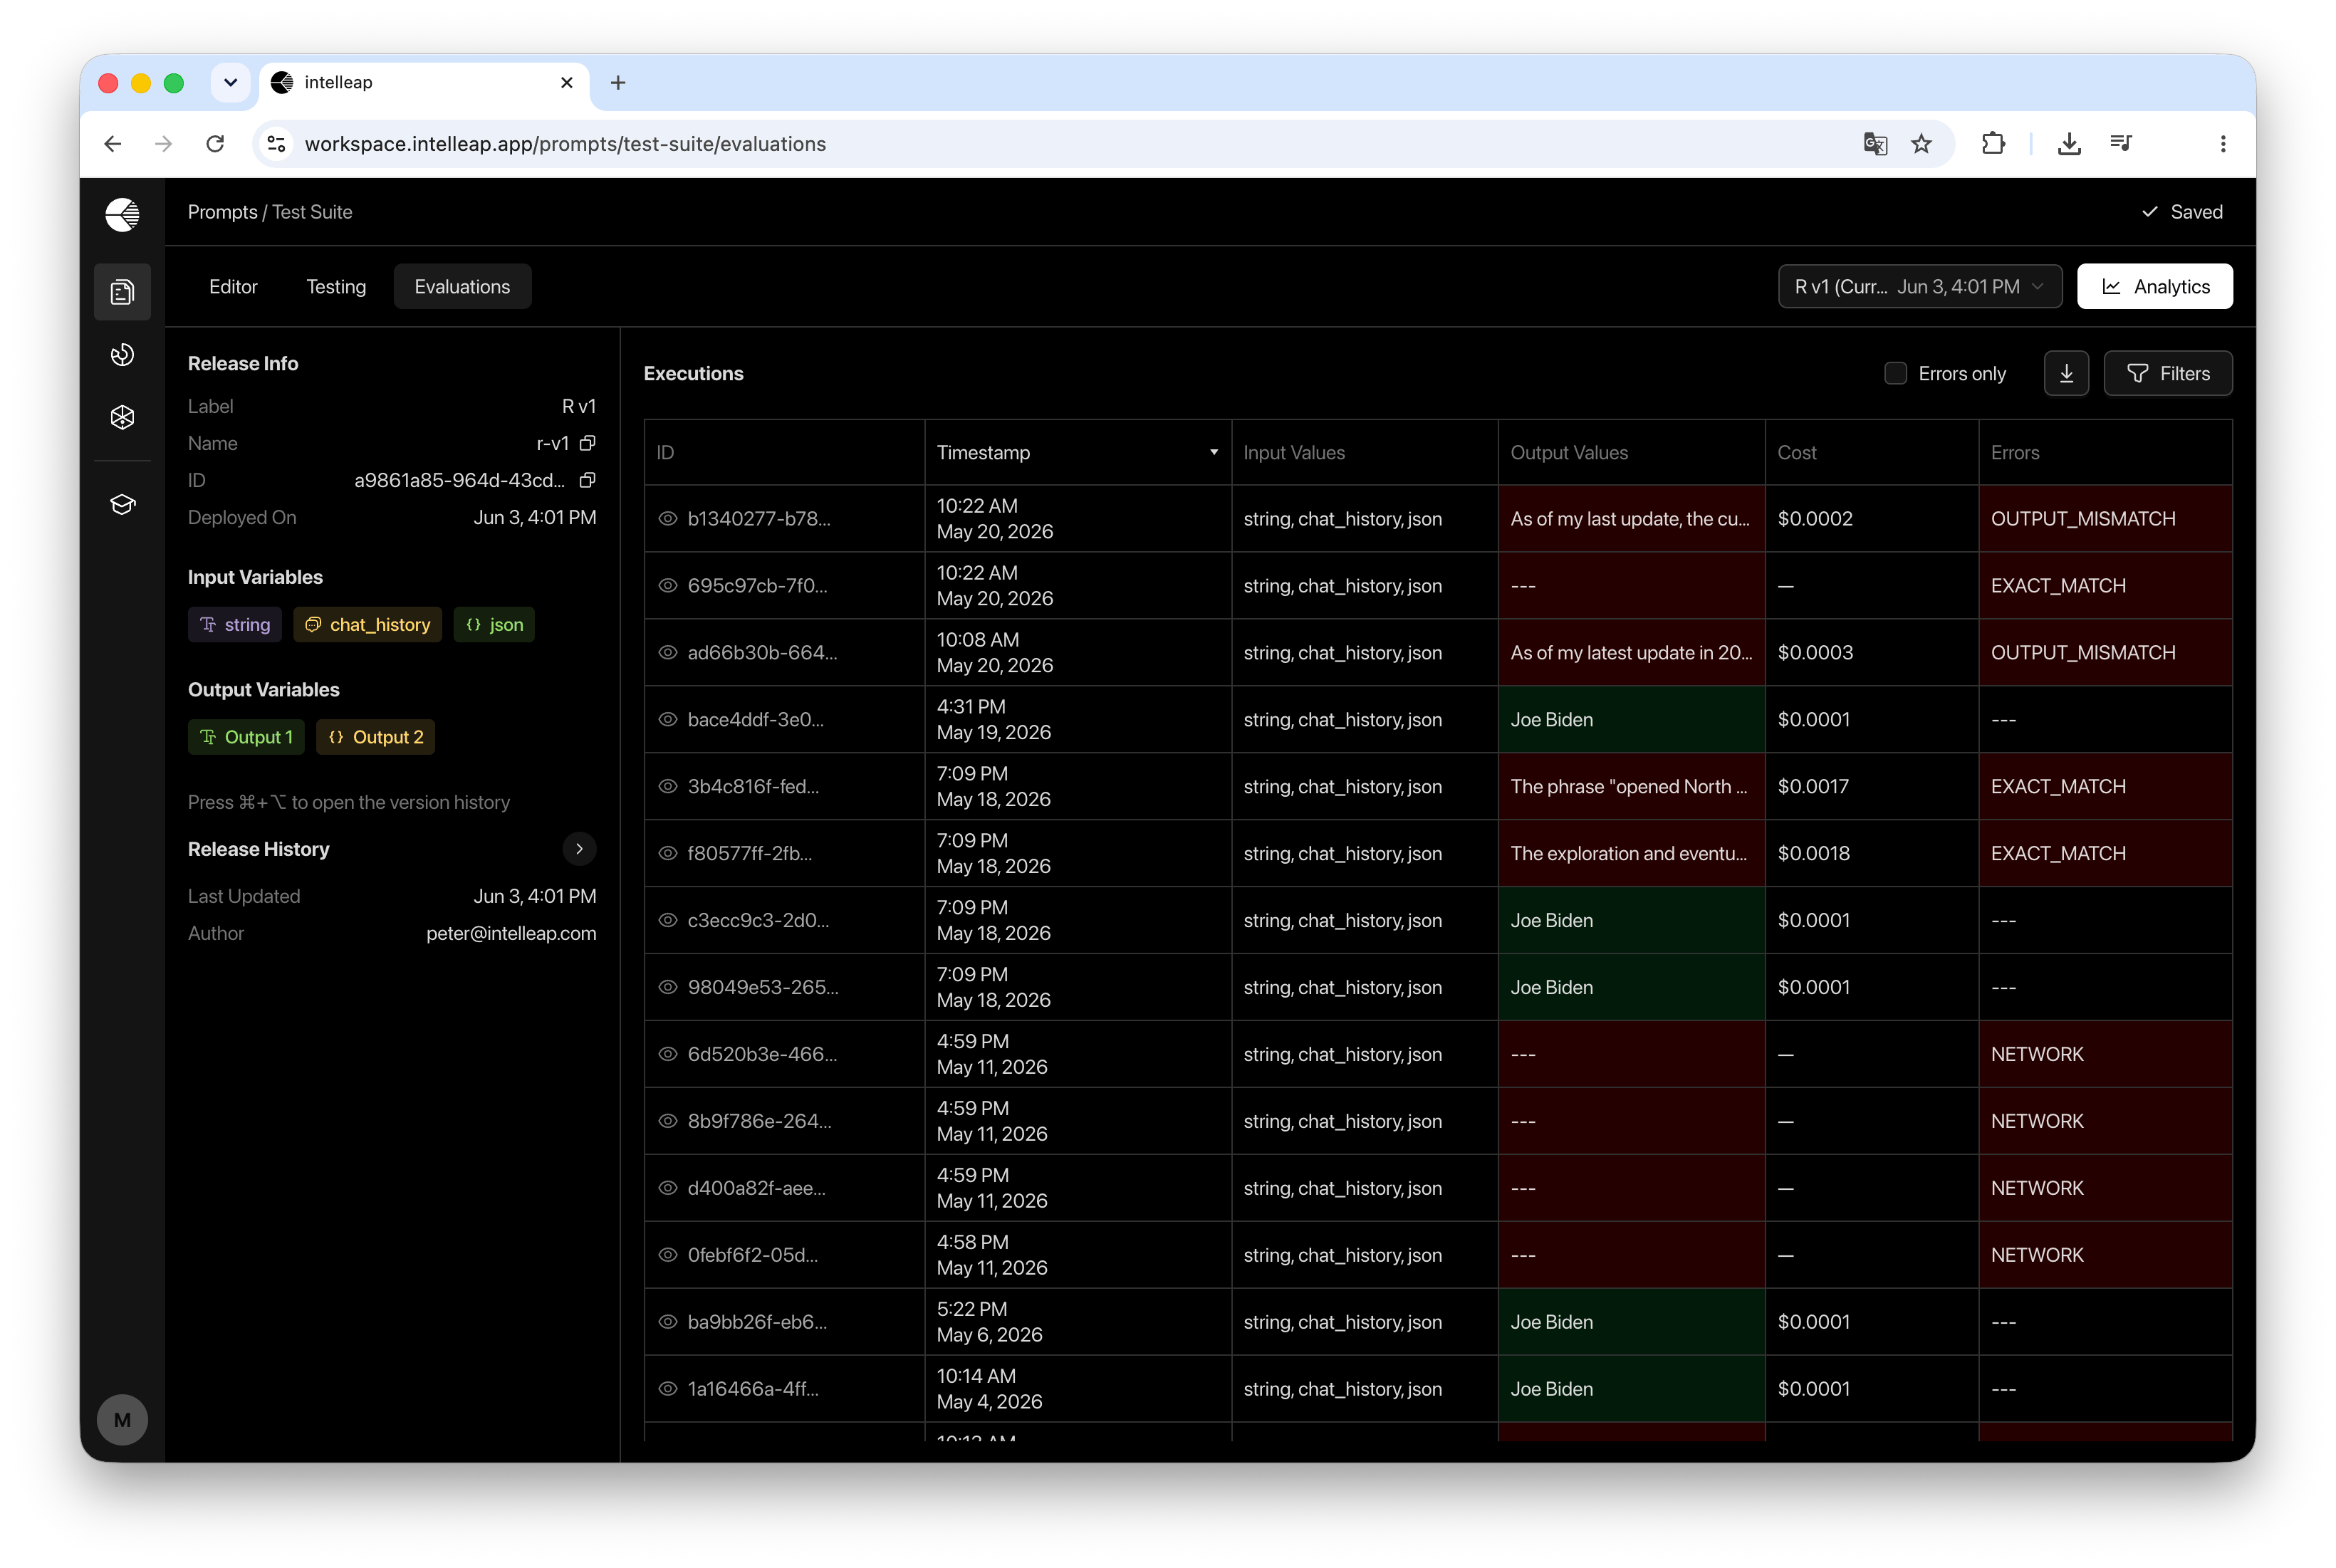
Task: Open the Chrome three-dot menu
Action: coord(2223,144)
